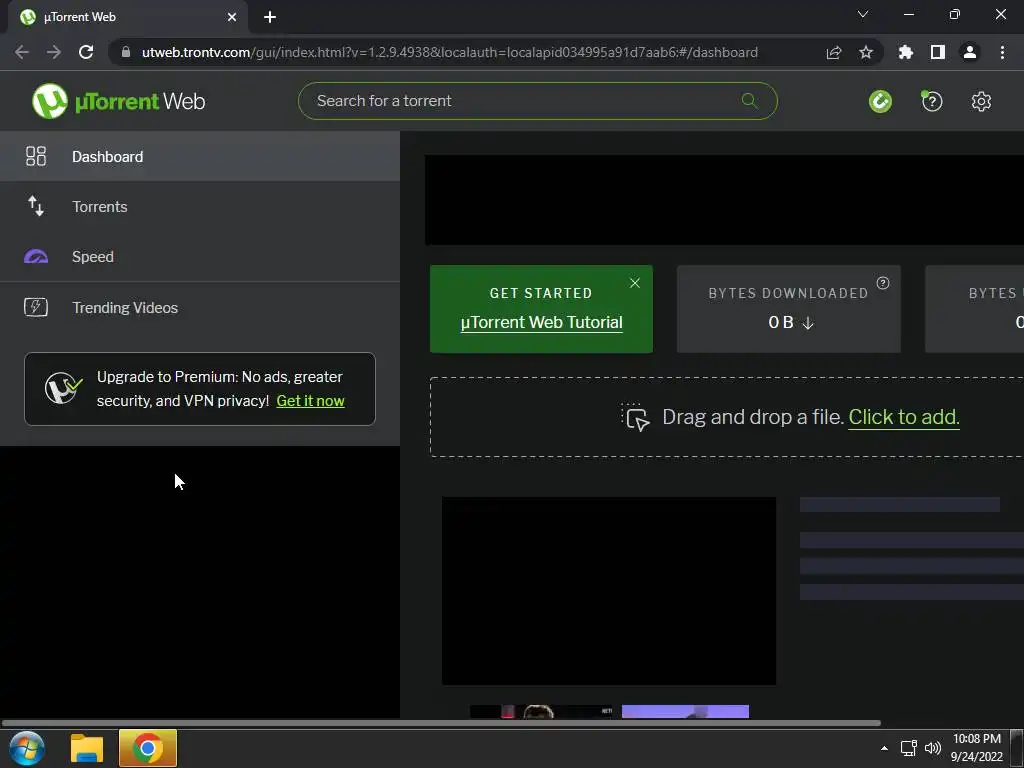This screenshot has width=1024, height=768.
Task: Click the address bar URL
Action: click(x=450, y=52)
